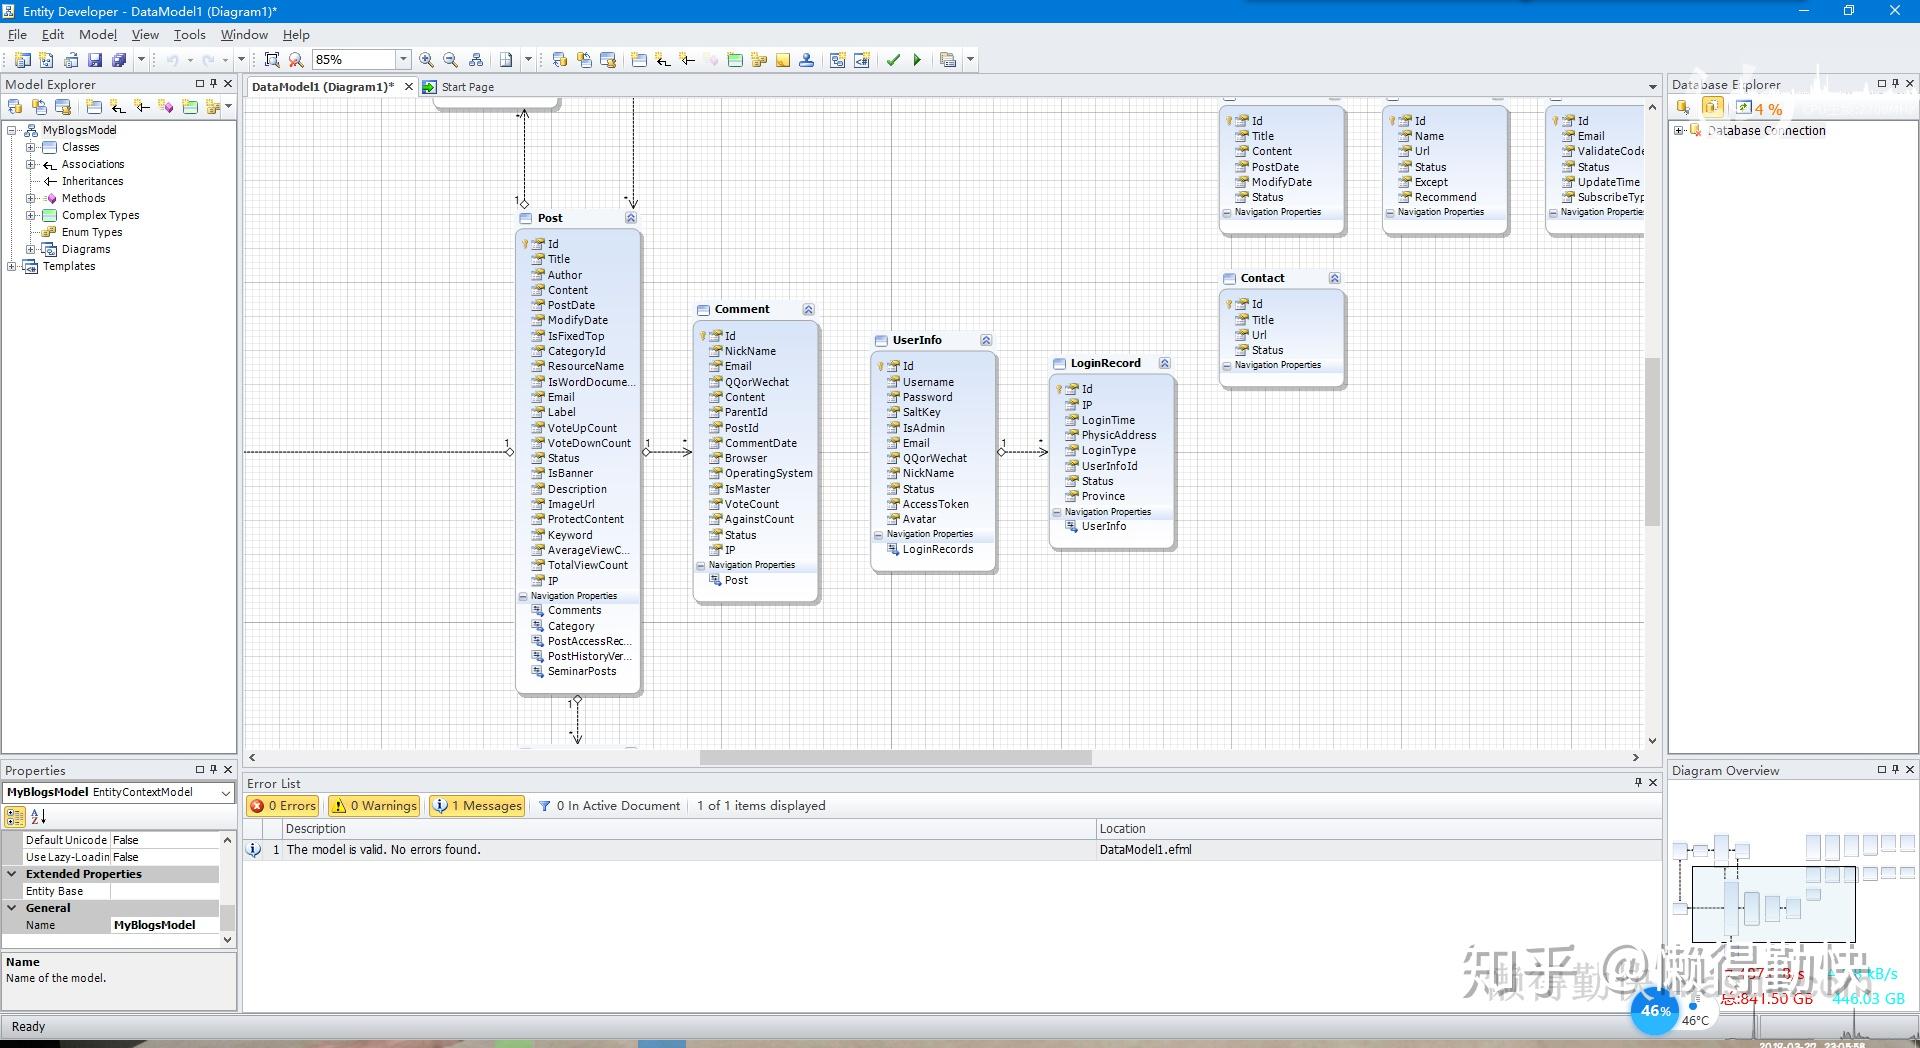Collapse the Post entity using its header arrow

coord(631,217)
